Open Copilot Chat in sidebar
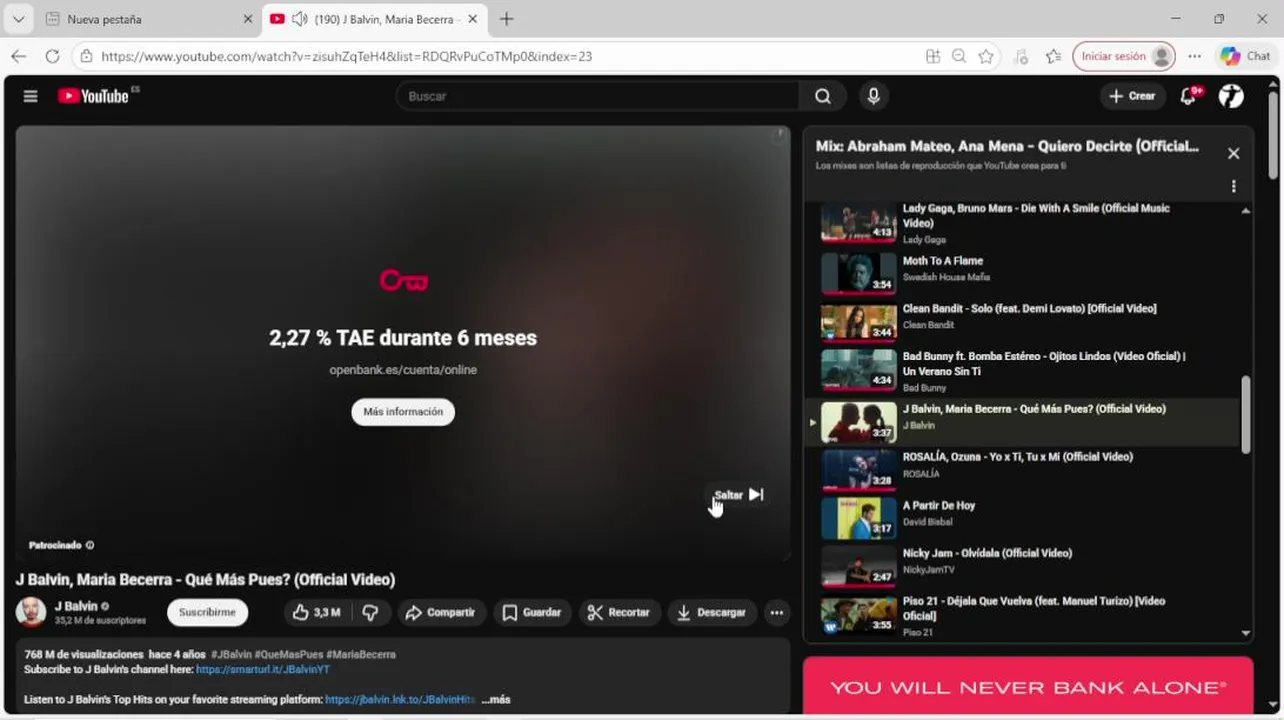The width and height of the screenshot is (1284, 720). pyautogui.click(x=1244, y=56)
